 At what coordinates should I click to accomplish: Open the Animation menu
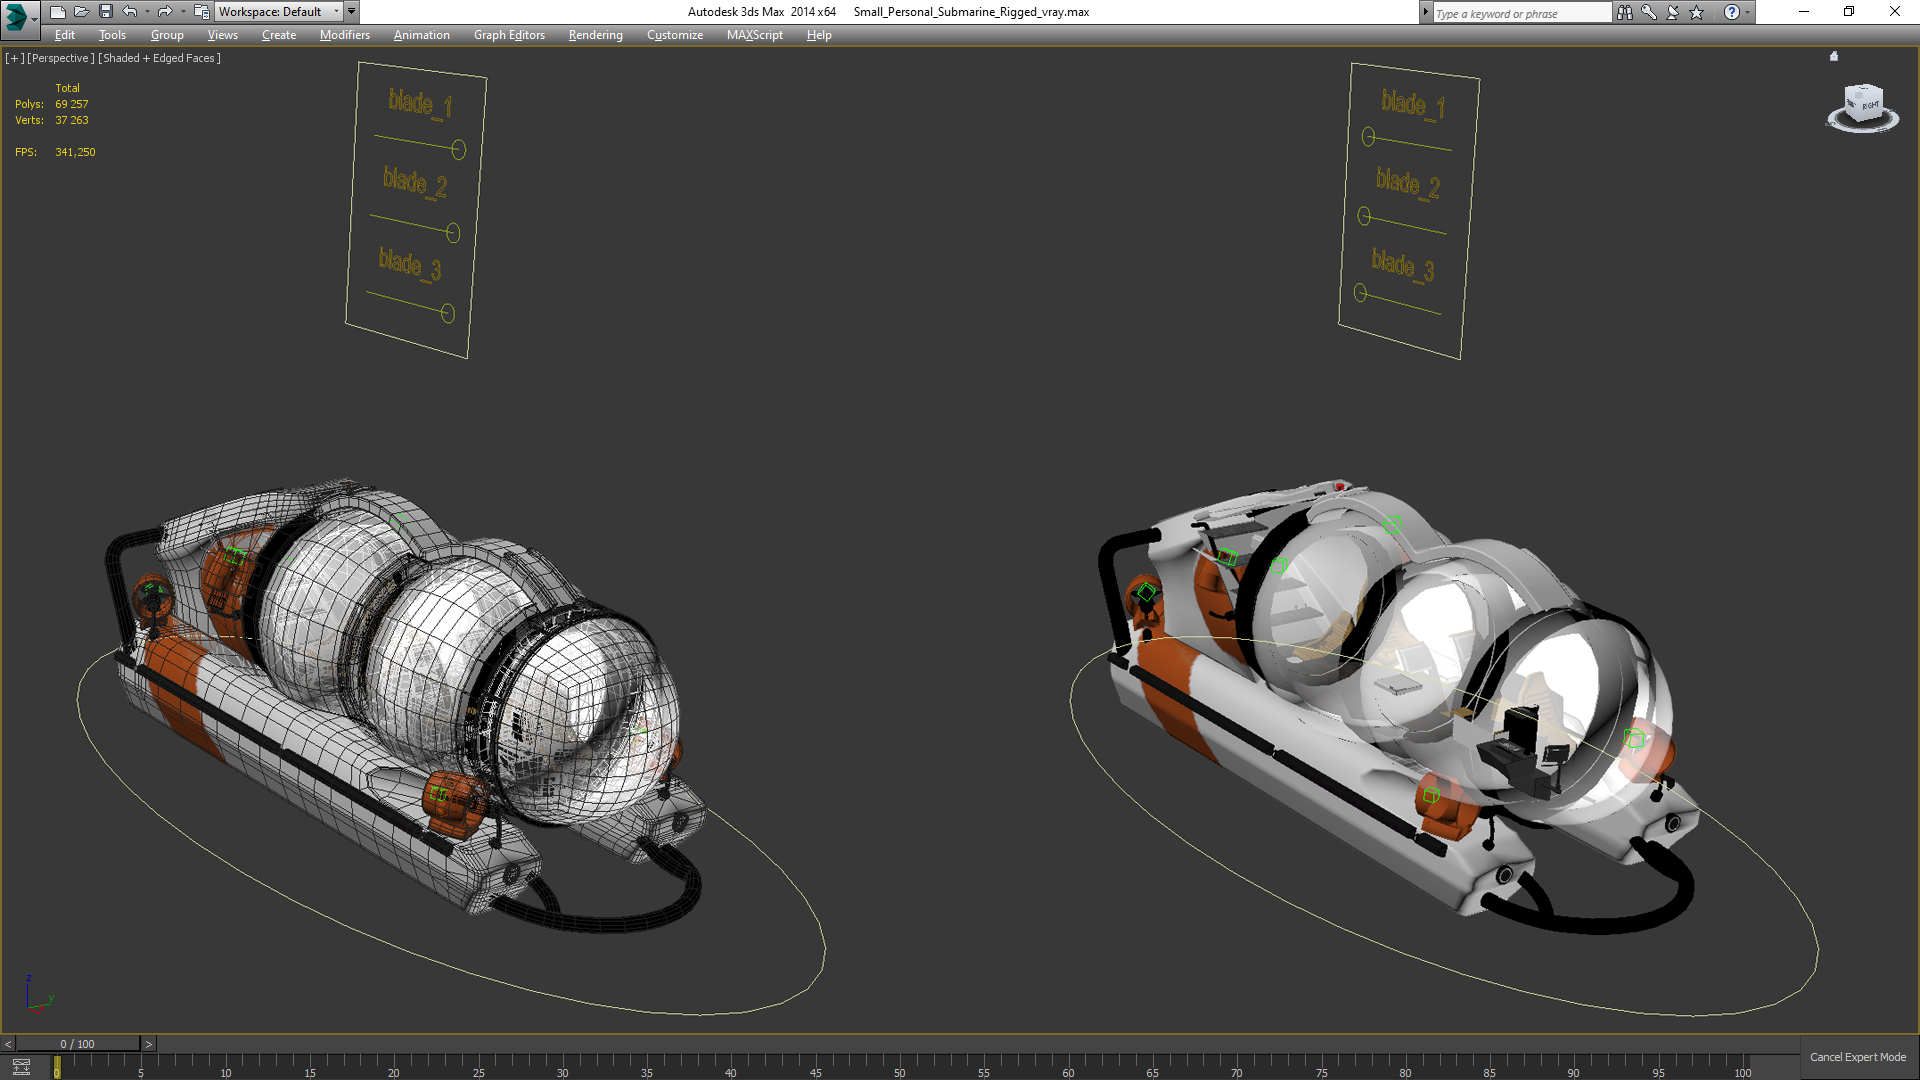pos(421,35)
